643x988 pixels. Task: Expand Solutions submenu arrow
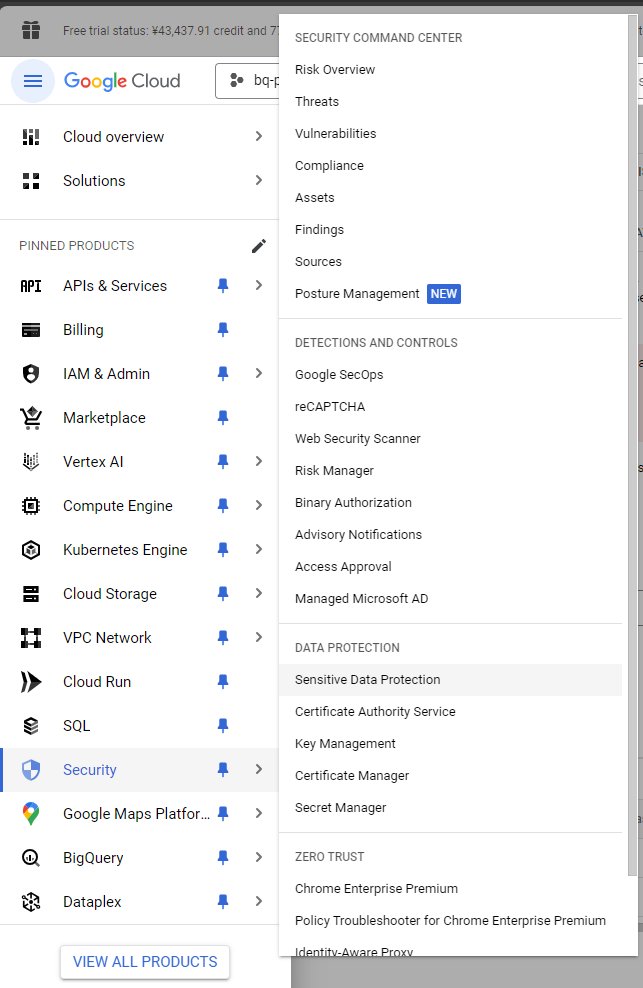(x=258, y=180)
